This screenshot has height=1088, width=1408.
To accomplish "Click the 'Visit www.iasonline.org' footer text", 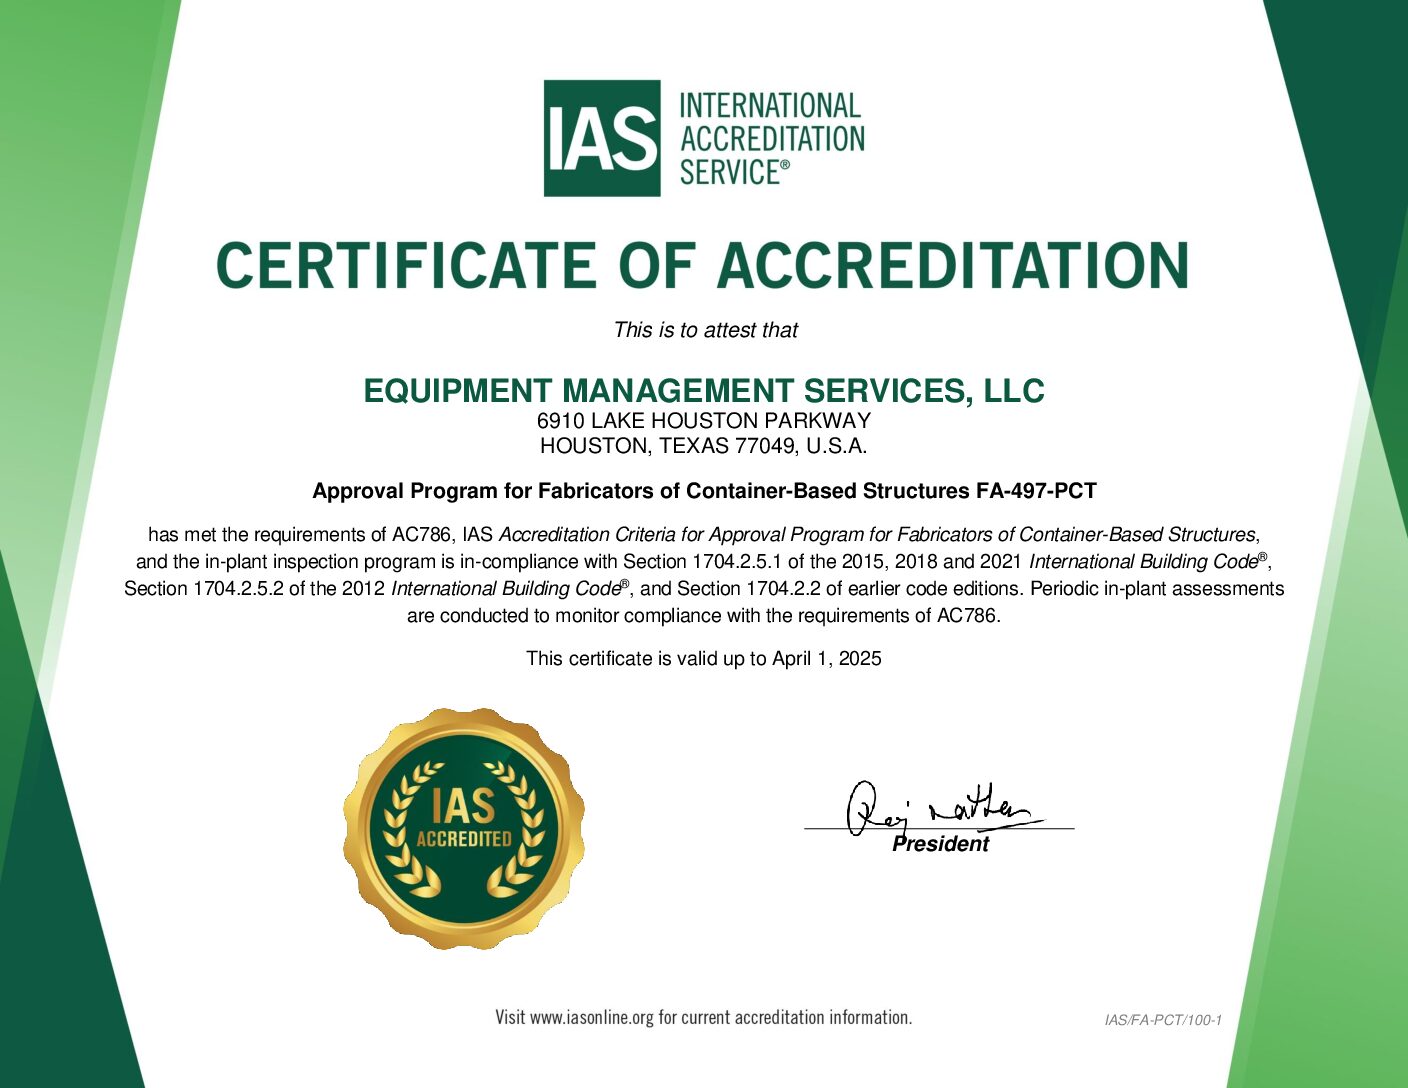I will pyautogui.click(x=704, y=1018).
